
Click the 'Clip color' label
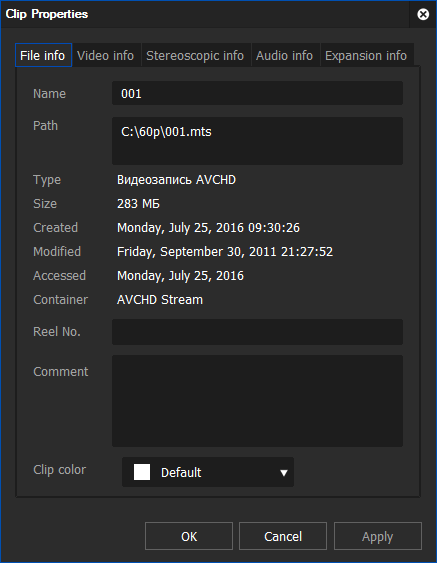coord(59,470)
